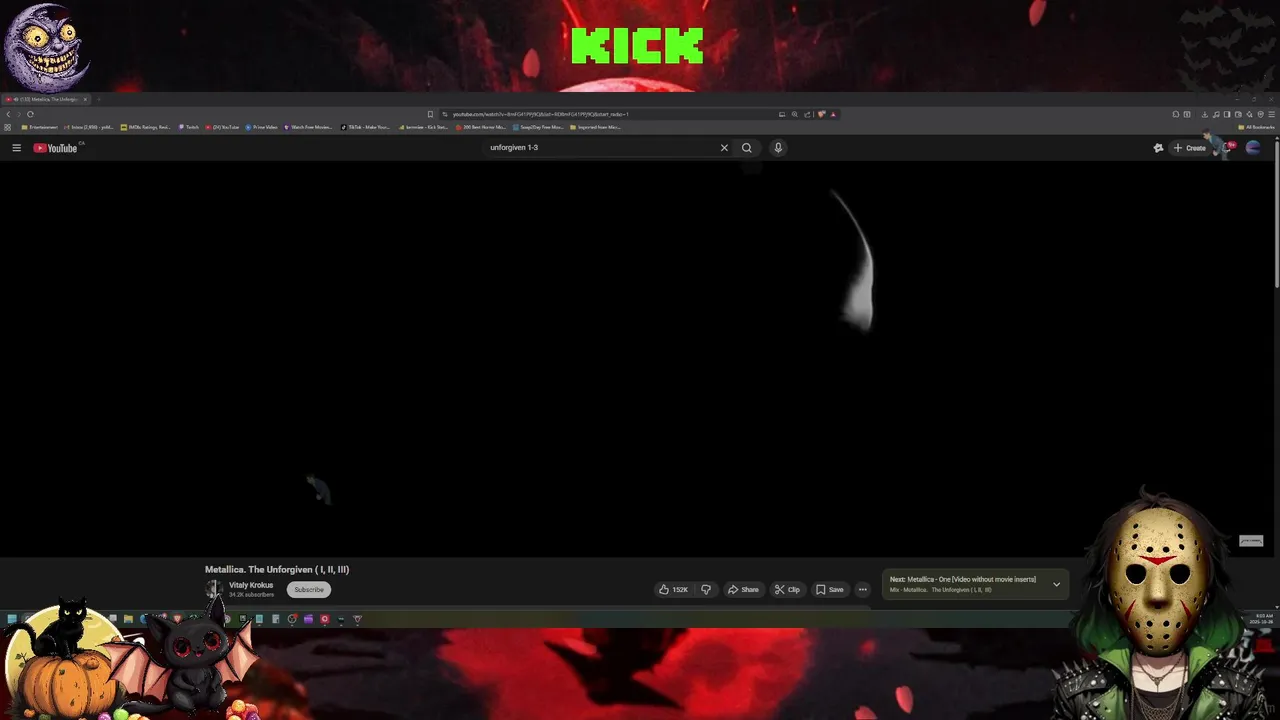The image size is (1280, 720).
Task: Dislike the video with thumbs down
Action: coord(706,590)
